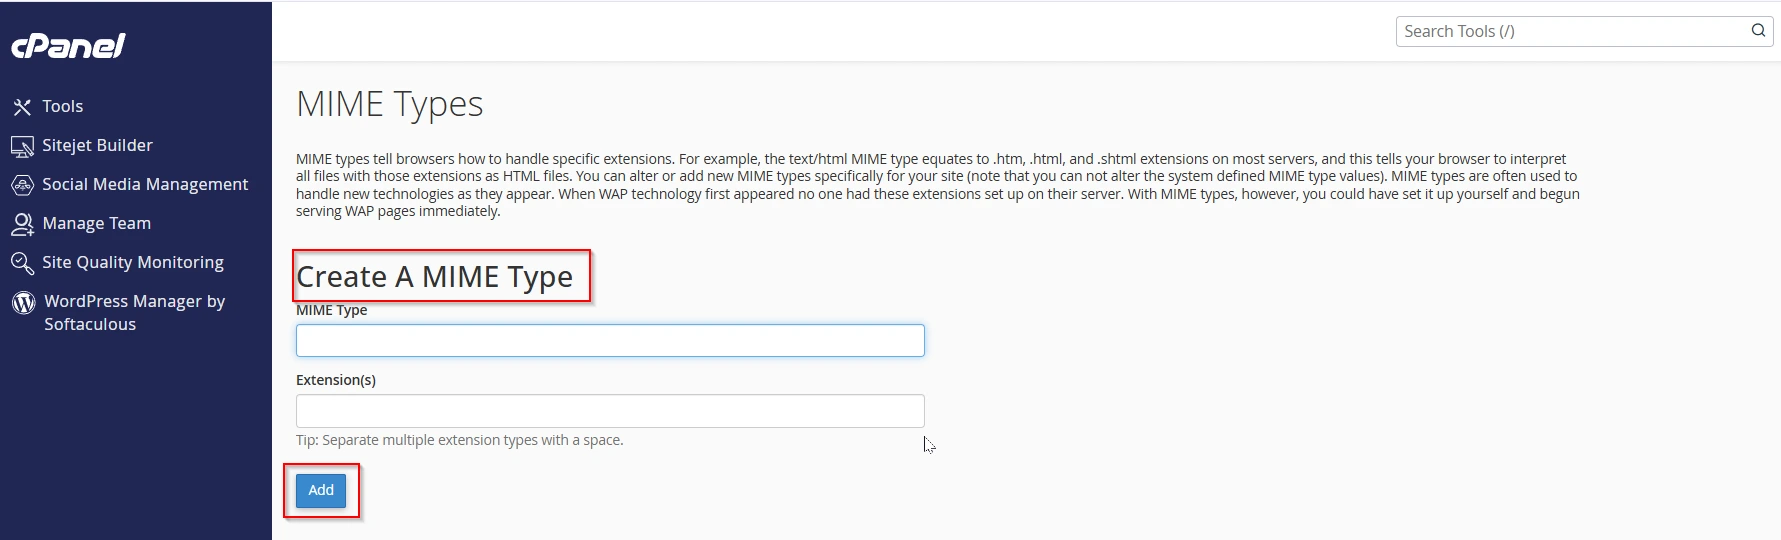Select the Social Media Management icon
This screenshot has height=540, width=1781.
point(22,185)
